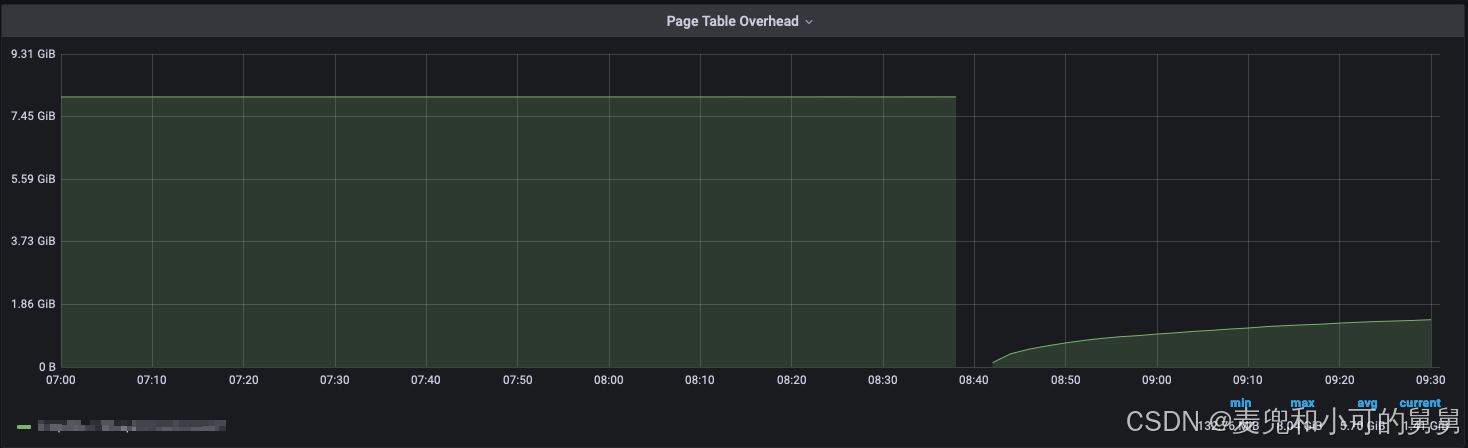Click the 08:20 time axis label
The height and width of the screenshot is (448, 1468).
(791, 380)
